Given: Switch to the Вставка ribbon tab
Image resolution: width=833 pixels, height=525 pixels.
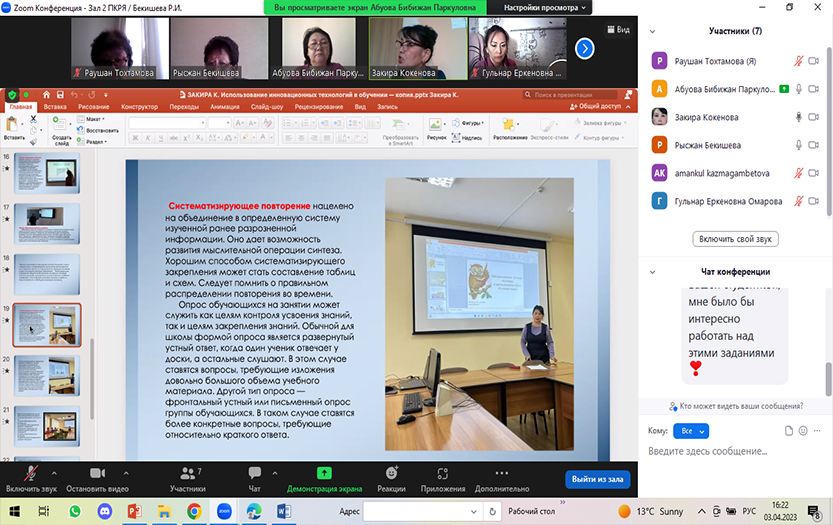Looking at the screenshot, I should [55, 106].
